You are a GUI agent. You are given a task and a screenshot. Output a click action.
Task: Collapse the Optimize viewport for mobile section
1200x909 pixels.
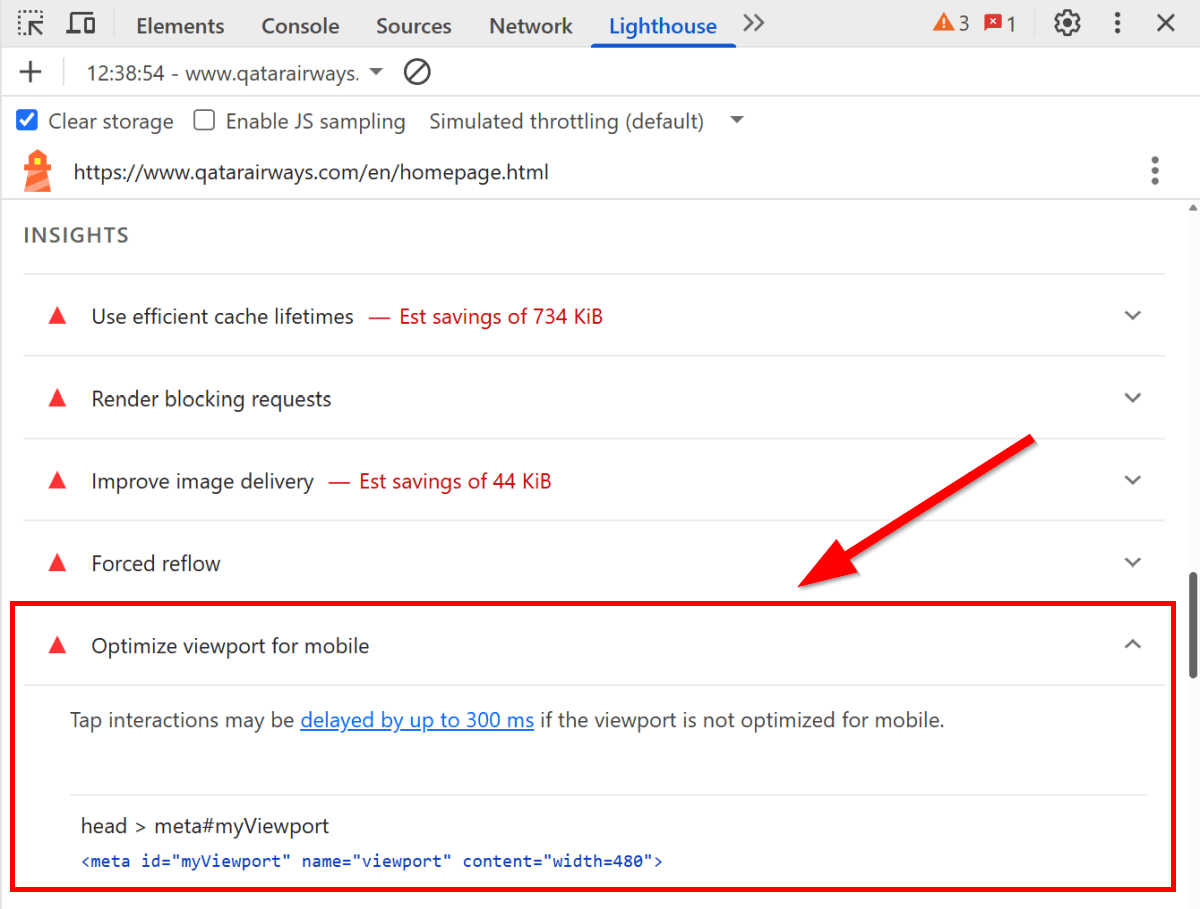coord(1133,645)
